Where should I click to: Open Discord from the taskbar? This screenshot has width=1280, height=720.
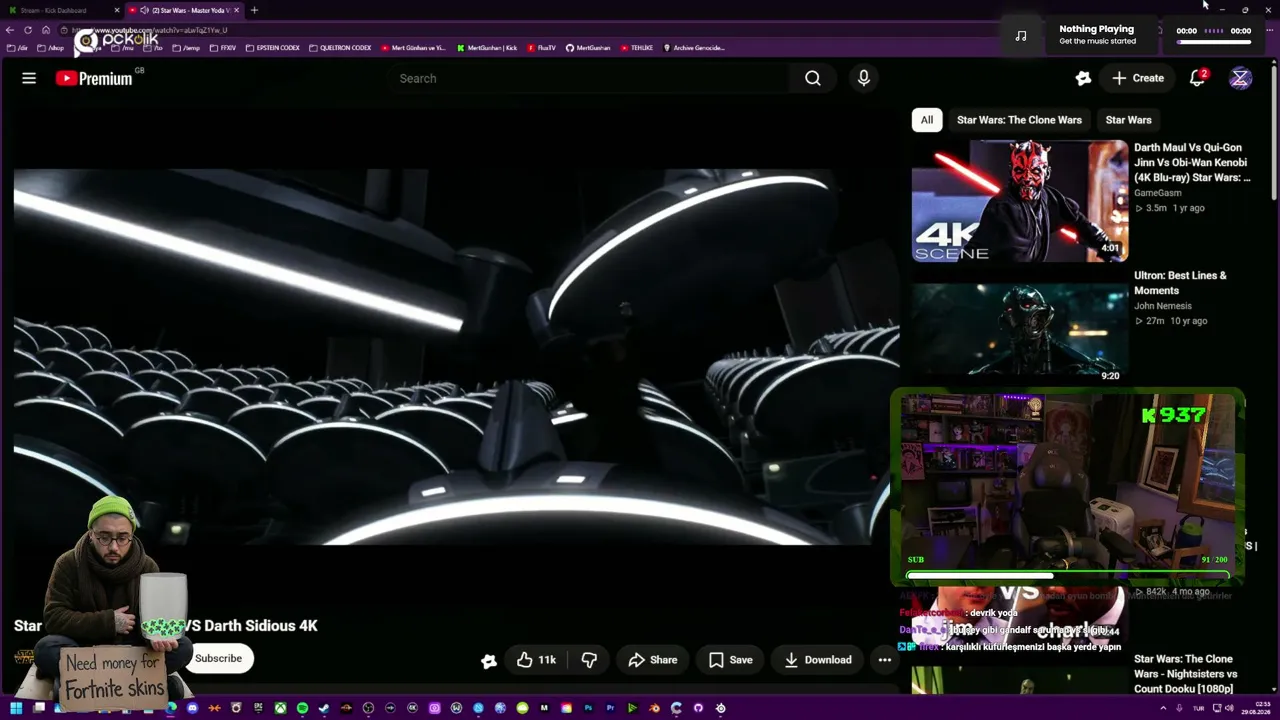point(192,708)
